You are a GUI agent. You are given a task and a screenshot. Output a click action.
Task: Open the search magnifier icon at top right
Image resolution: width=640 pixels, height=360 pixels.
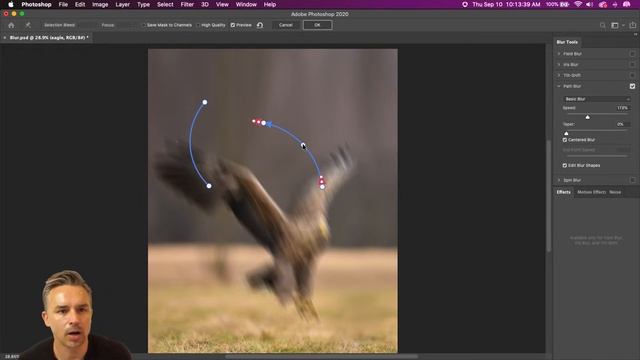[602, 25]
